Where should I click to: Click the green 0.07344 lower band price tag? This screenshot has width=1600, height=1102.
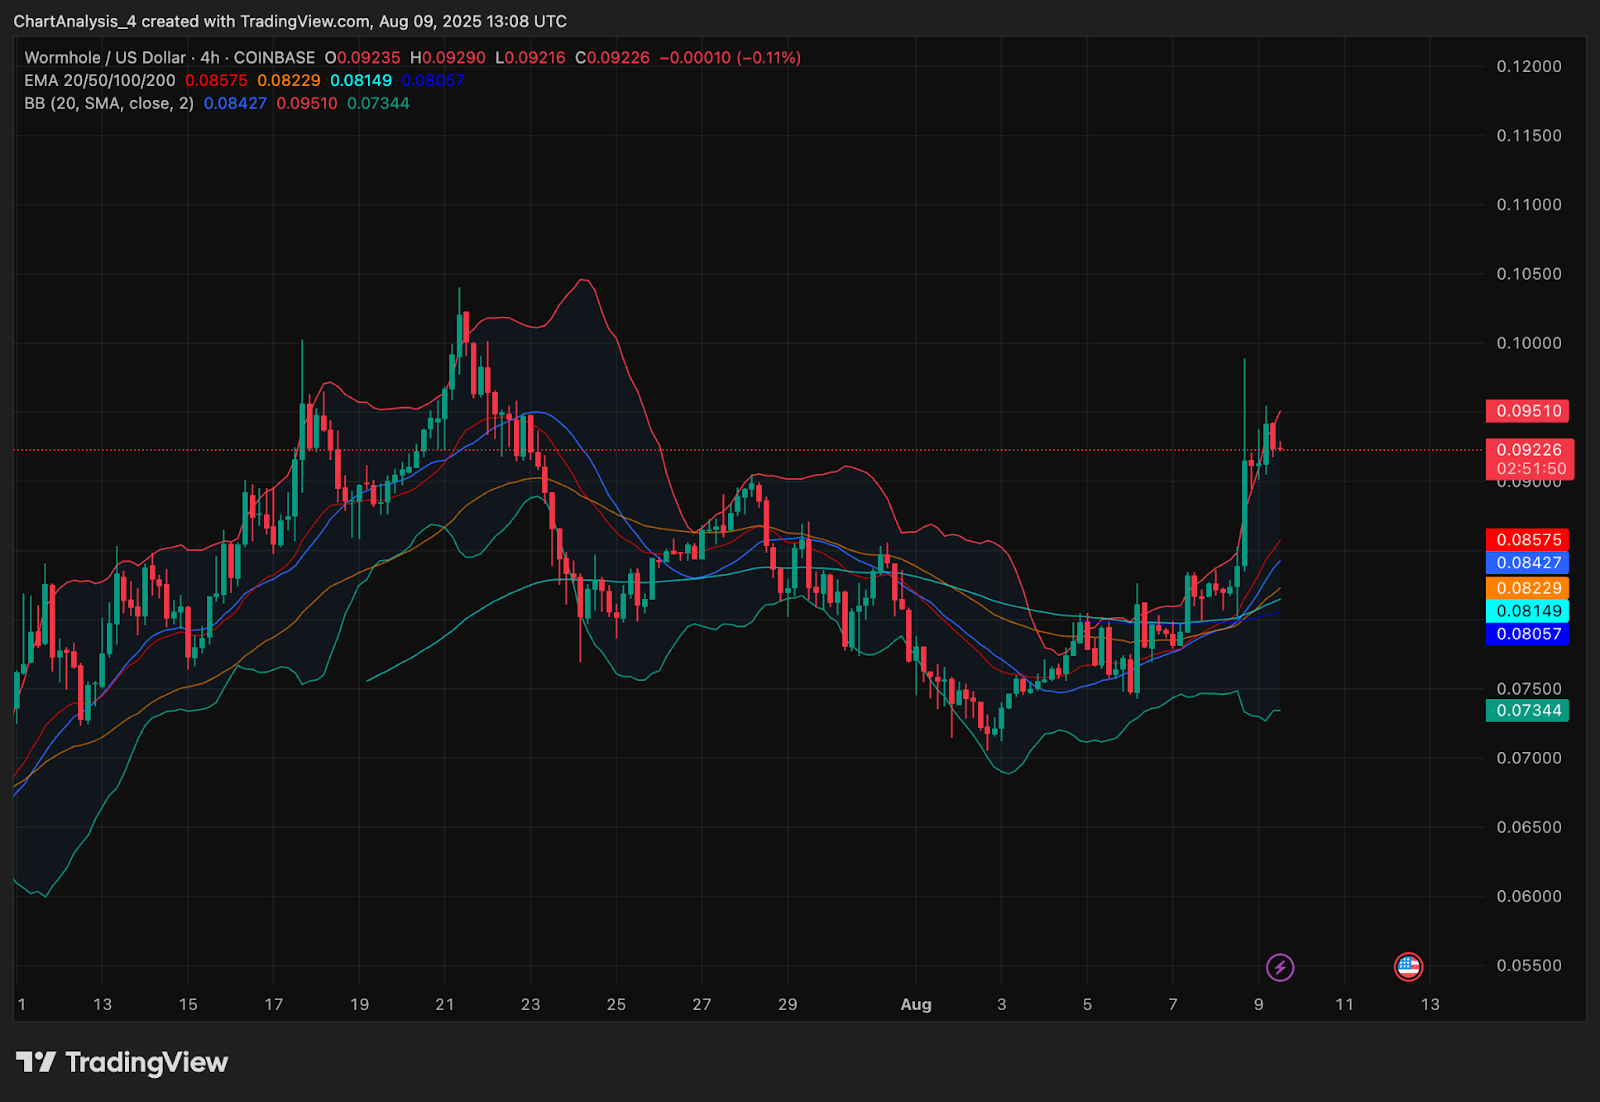pos(1527,711)
